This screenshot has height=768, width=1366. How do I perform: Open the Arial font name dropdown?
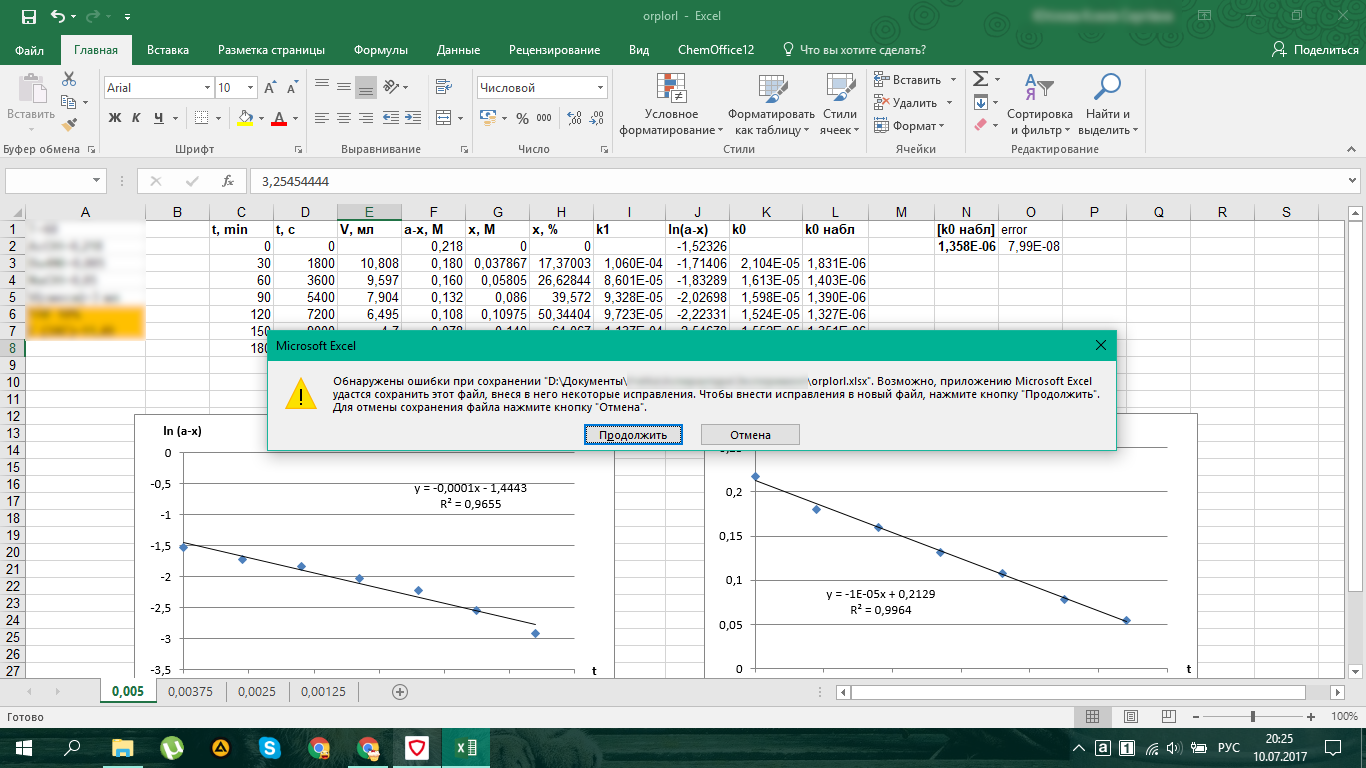coord(207,88)
